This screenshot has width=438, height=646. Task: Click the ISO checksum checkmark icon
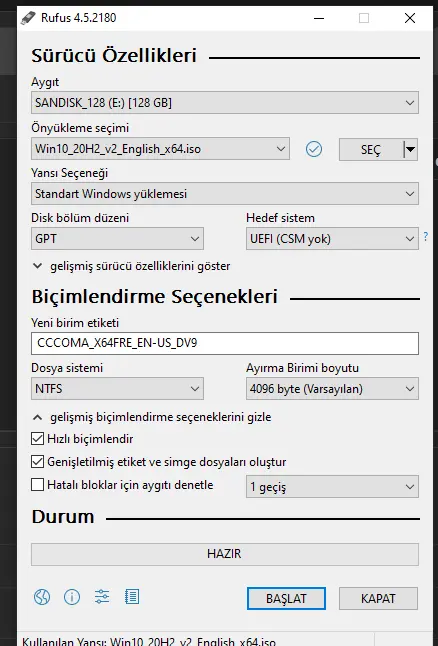pyautogui.click(x=314, y=149)
